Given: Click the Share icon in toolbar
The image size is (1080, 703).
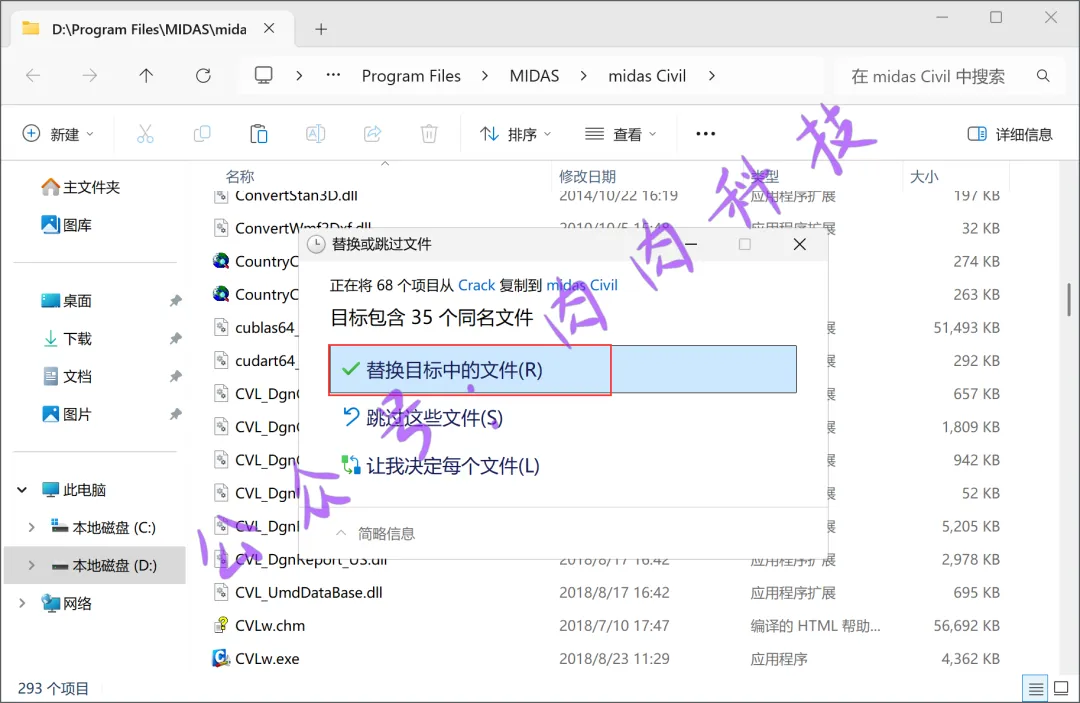Looking at the screenshot, I should click(373, 134).
